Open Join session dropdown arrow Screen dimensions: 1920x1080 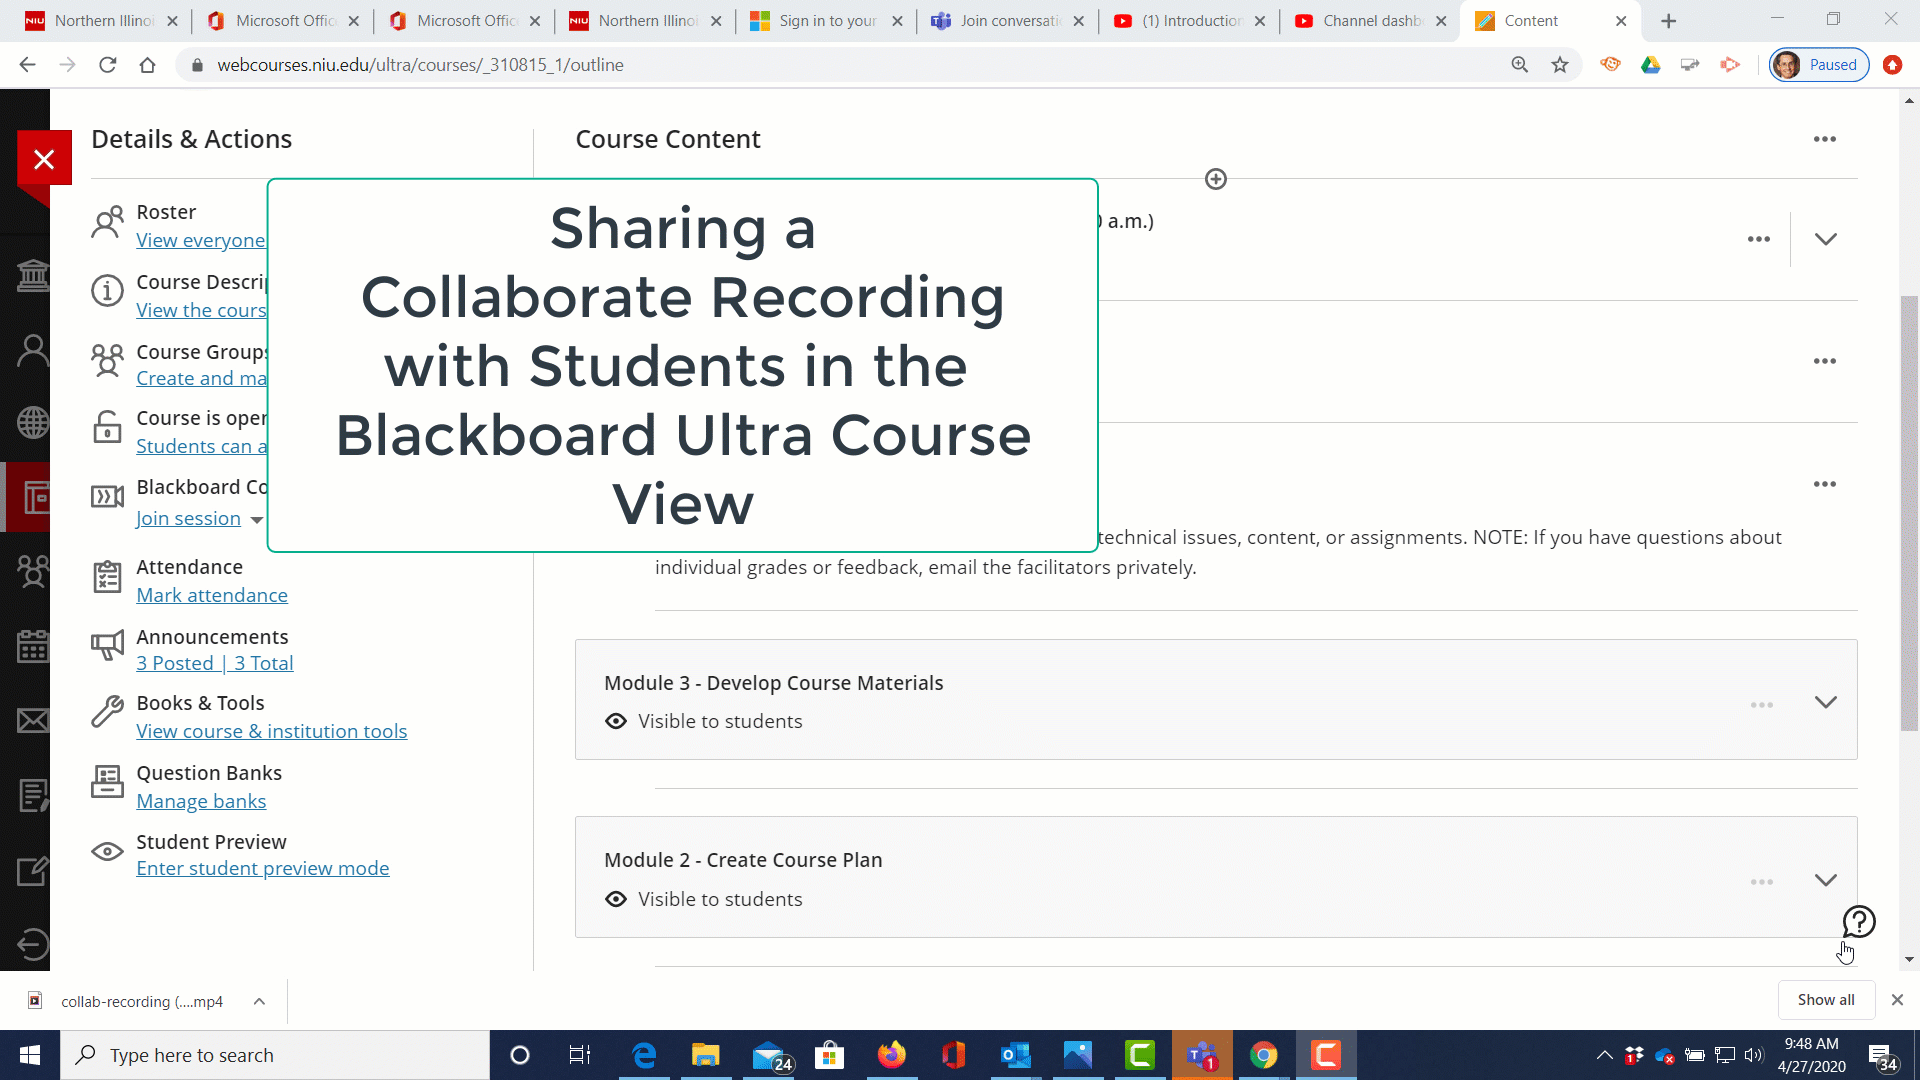coord(257,520)
